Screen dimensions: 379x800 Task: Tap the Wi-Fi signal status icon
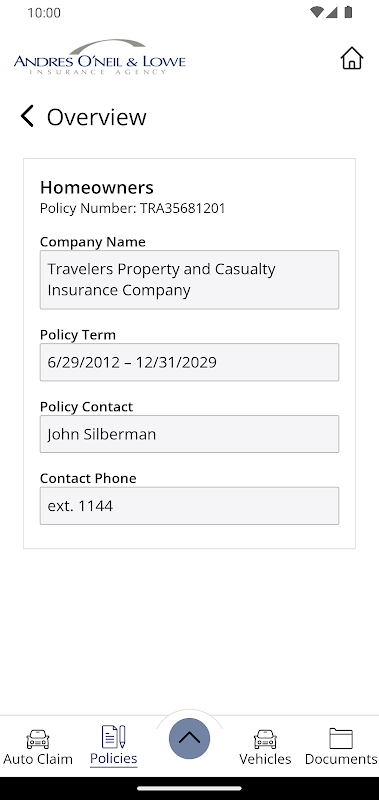(x=317, y=12)
